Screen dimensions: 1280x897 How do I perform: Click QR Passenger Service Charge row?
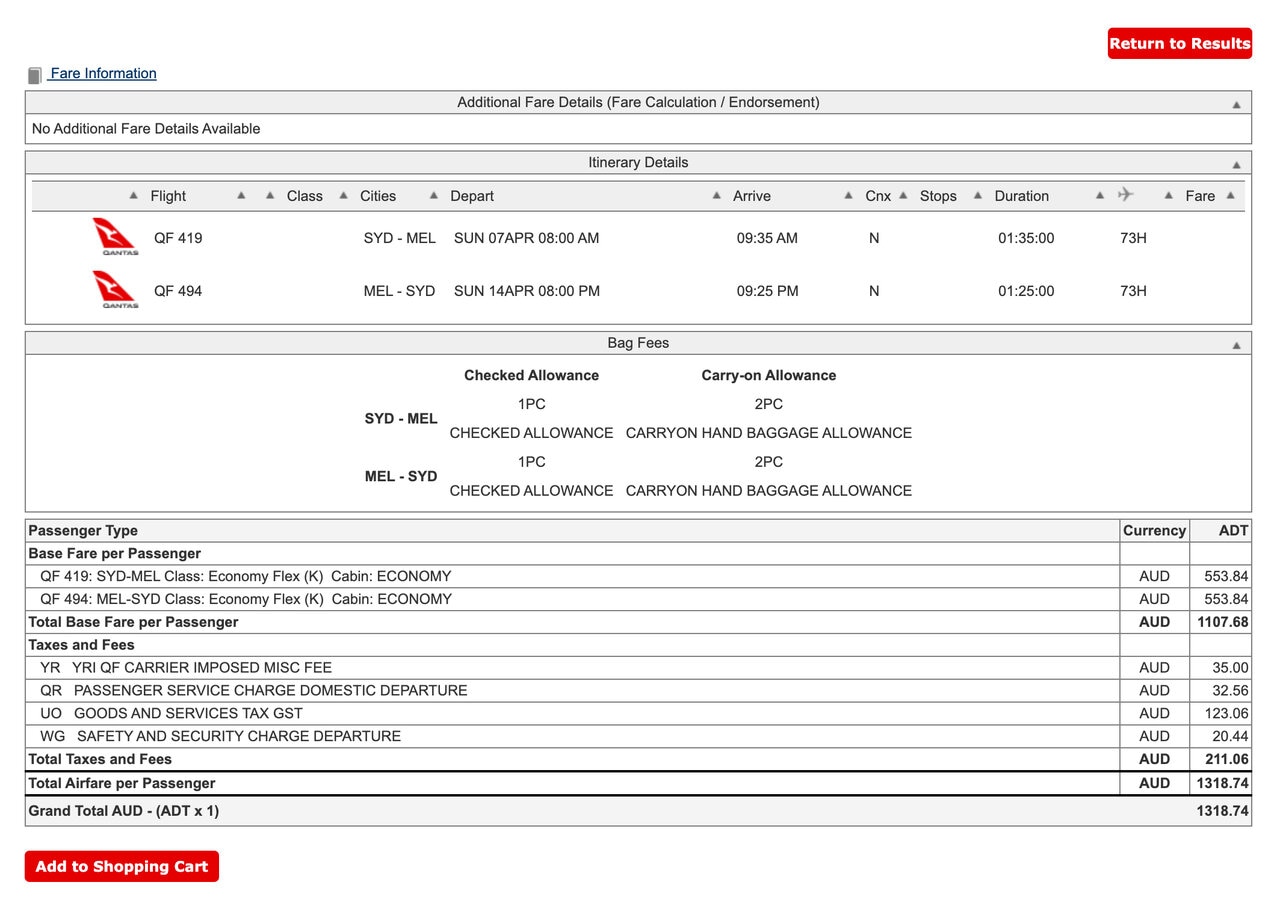(x=637, y=690)
